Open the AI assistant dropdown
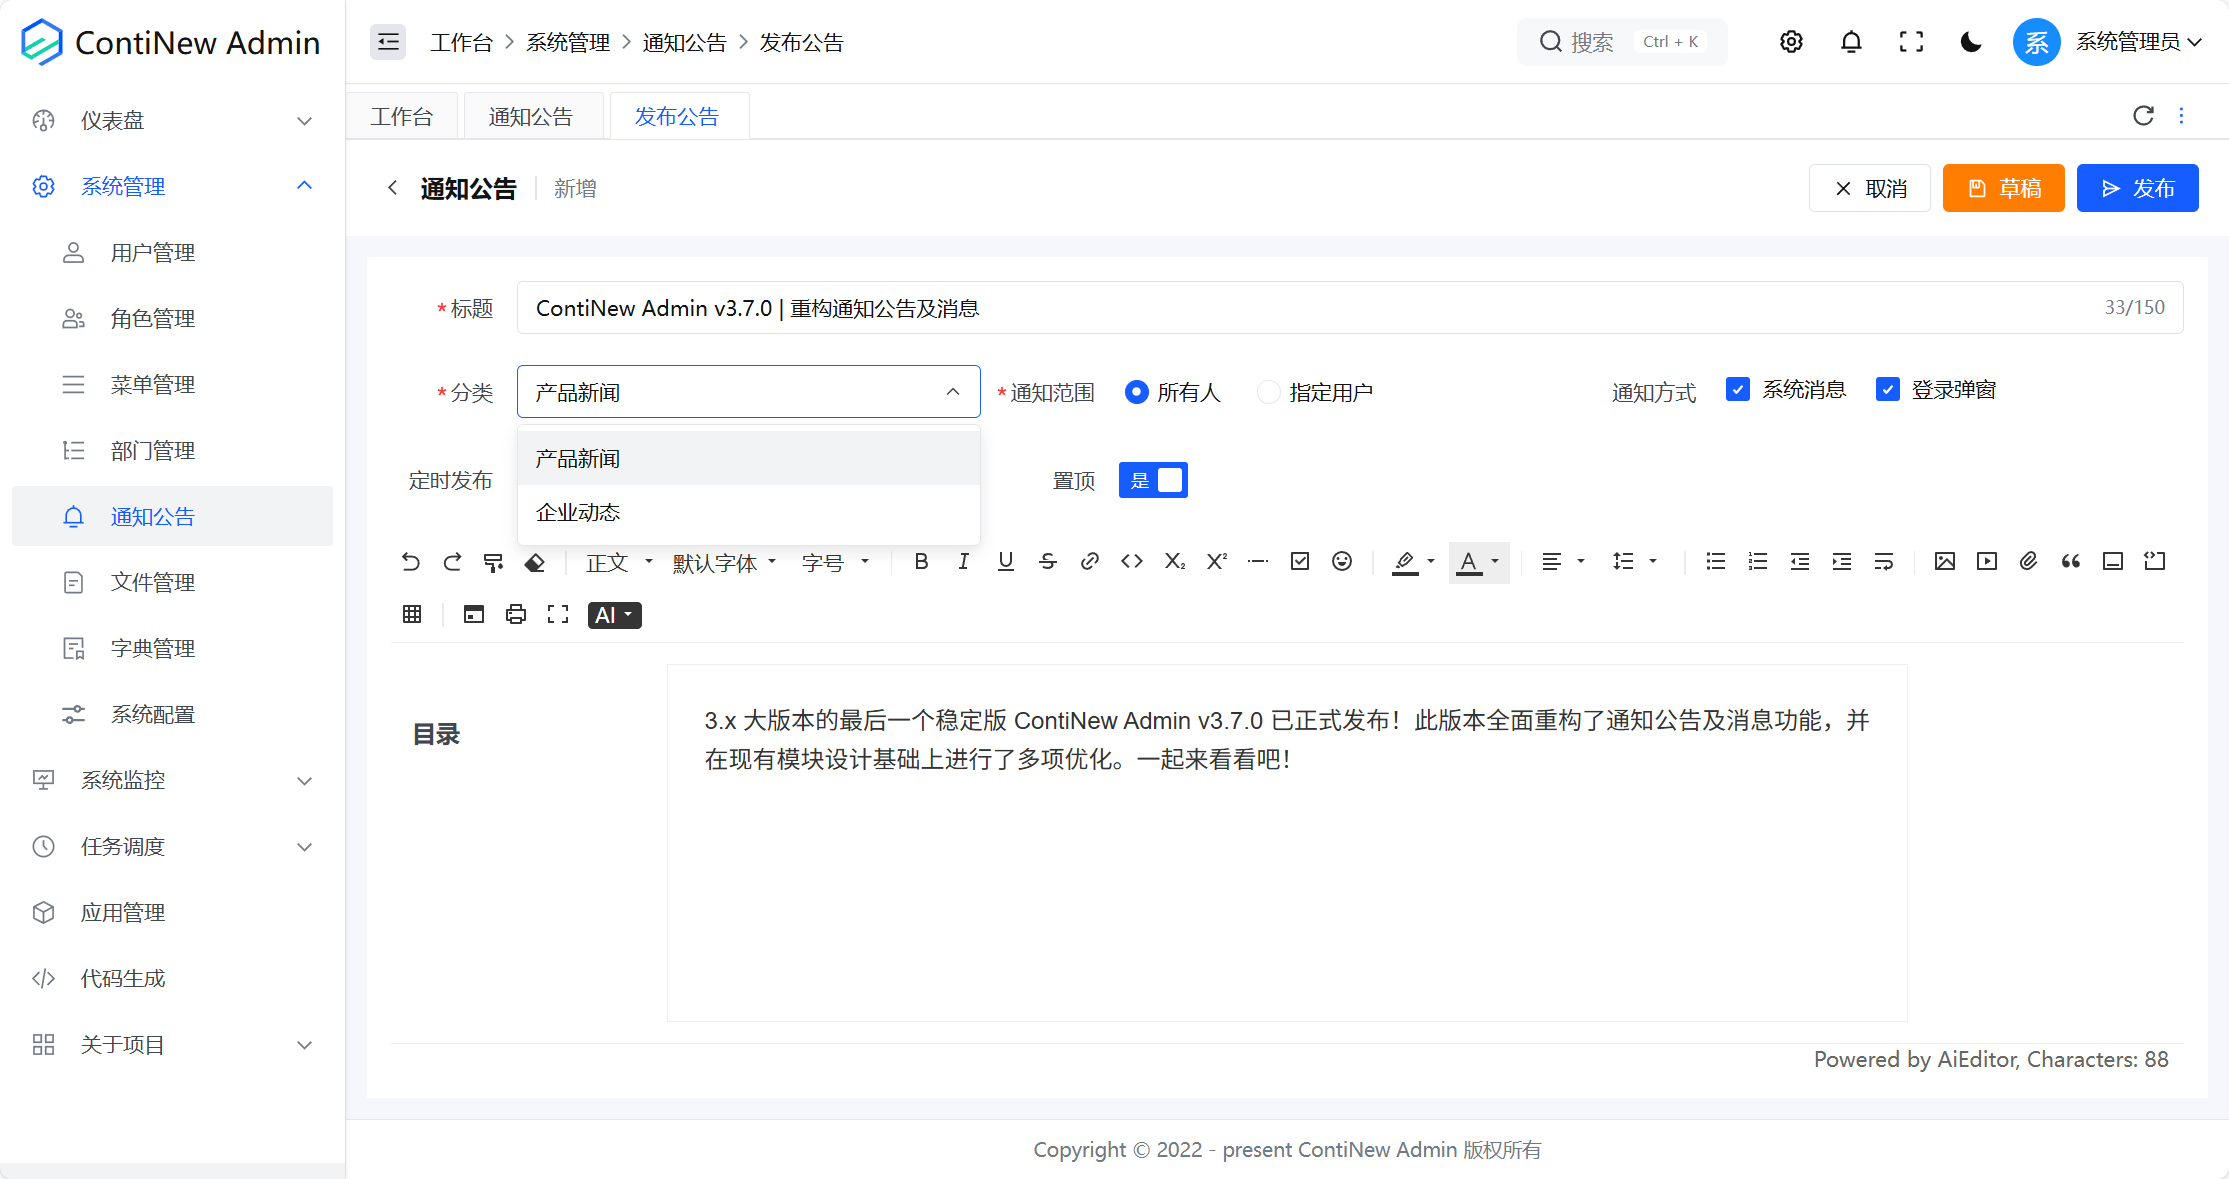 click(614, 615)
